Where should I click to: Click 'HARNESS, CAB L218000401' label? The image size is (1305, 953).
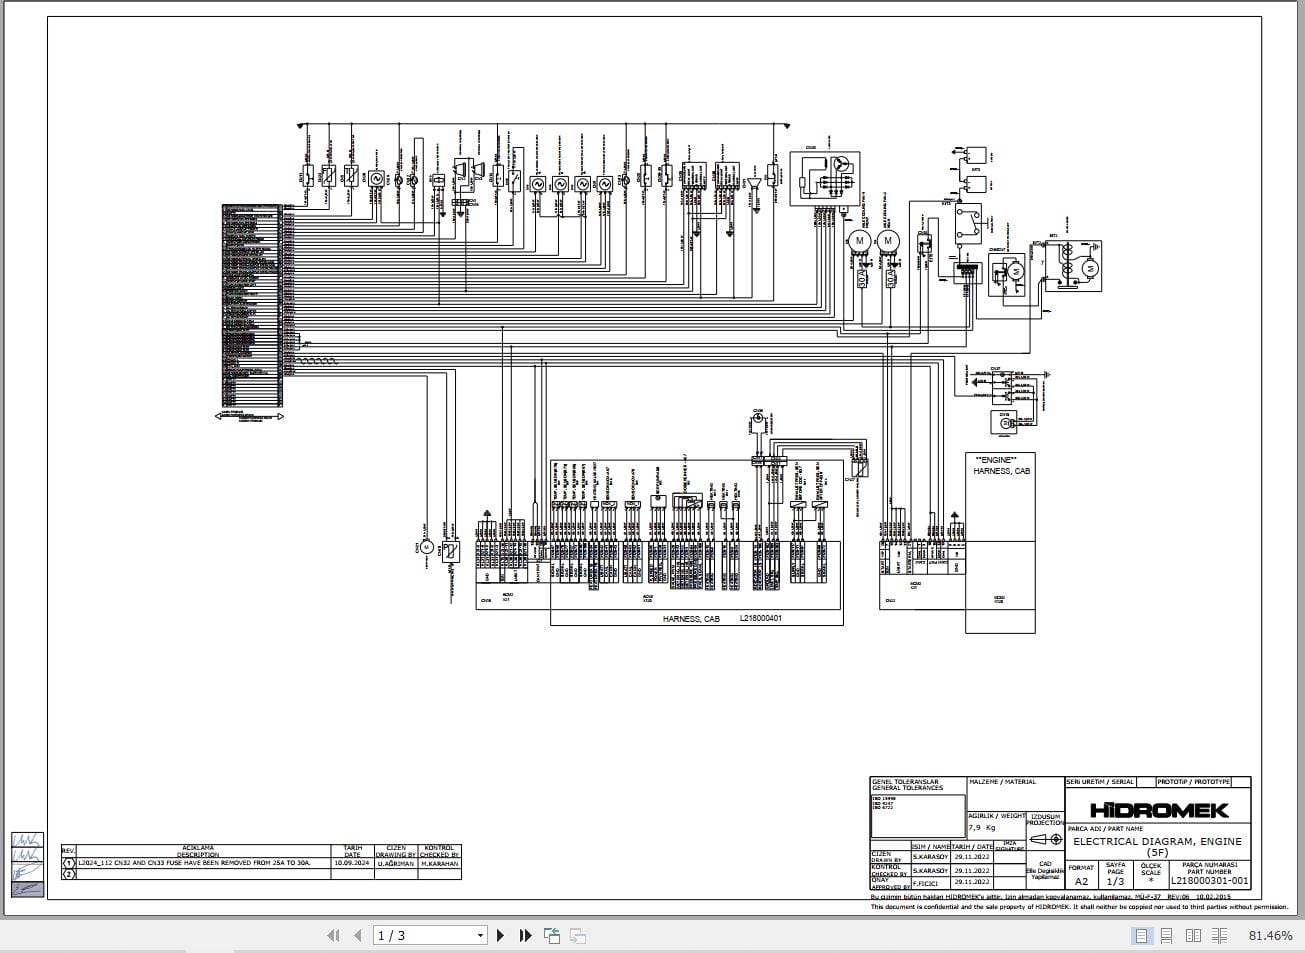[722, 619]
